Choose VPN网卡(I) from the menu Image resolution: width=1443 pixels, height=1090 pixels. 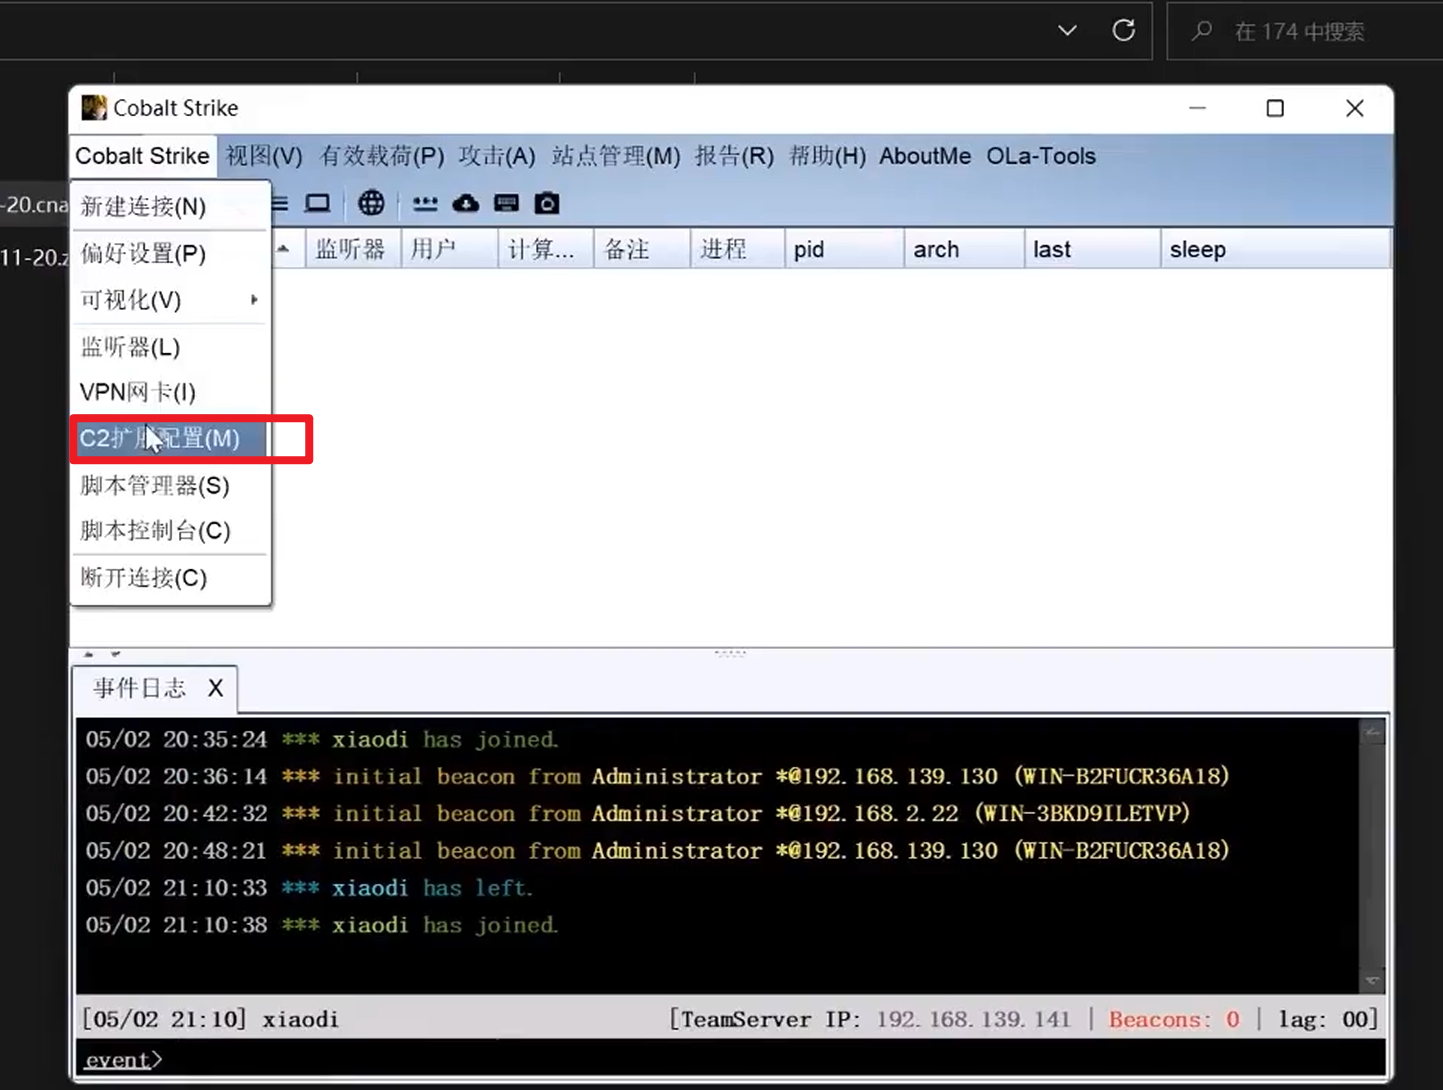170,392
